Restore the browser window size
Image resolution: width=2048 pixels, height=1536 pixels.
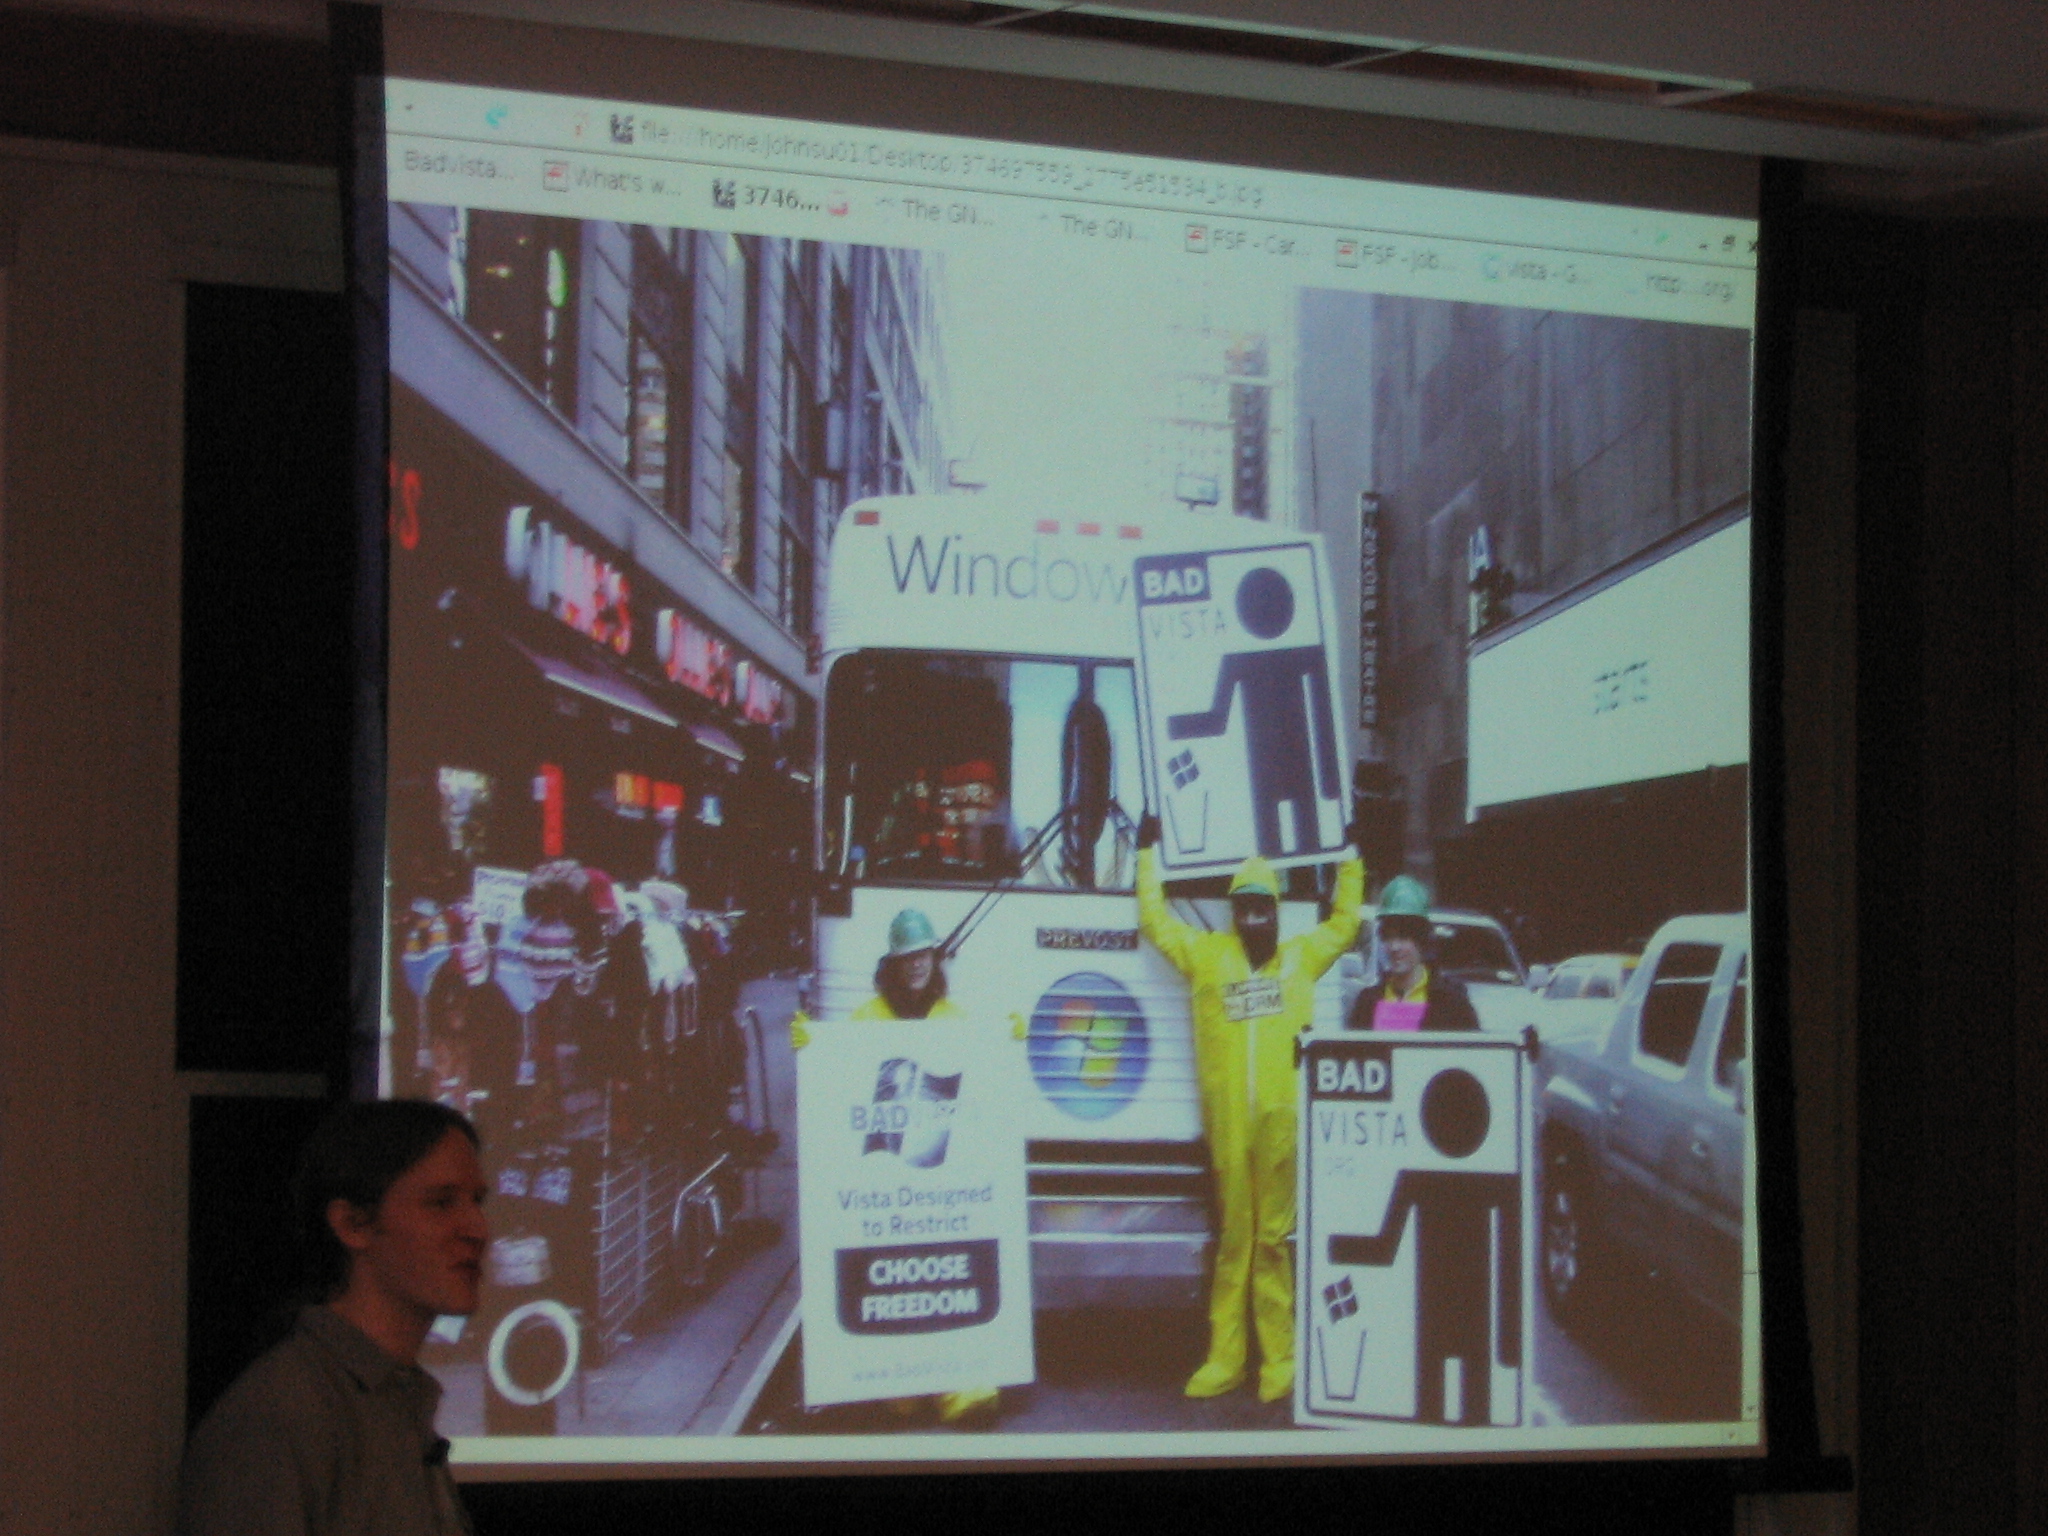pyautogui.click(x=1727, y=243)
